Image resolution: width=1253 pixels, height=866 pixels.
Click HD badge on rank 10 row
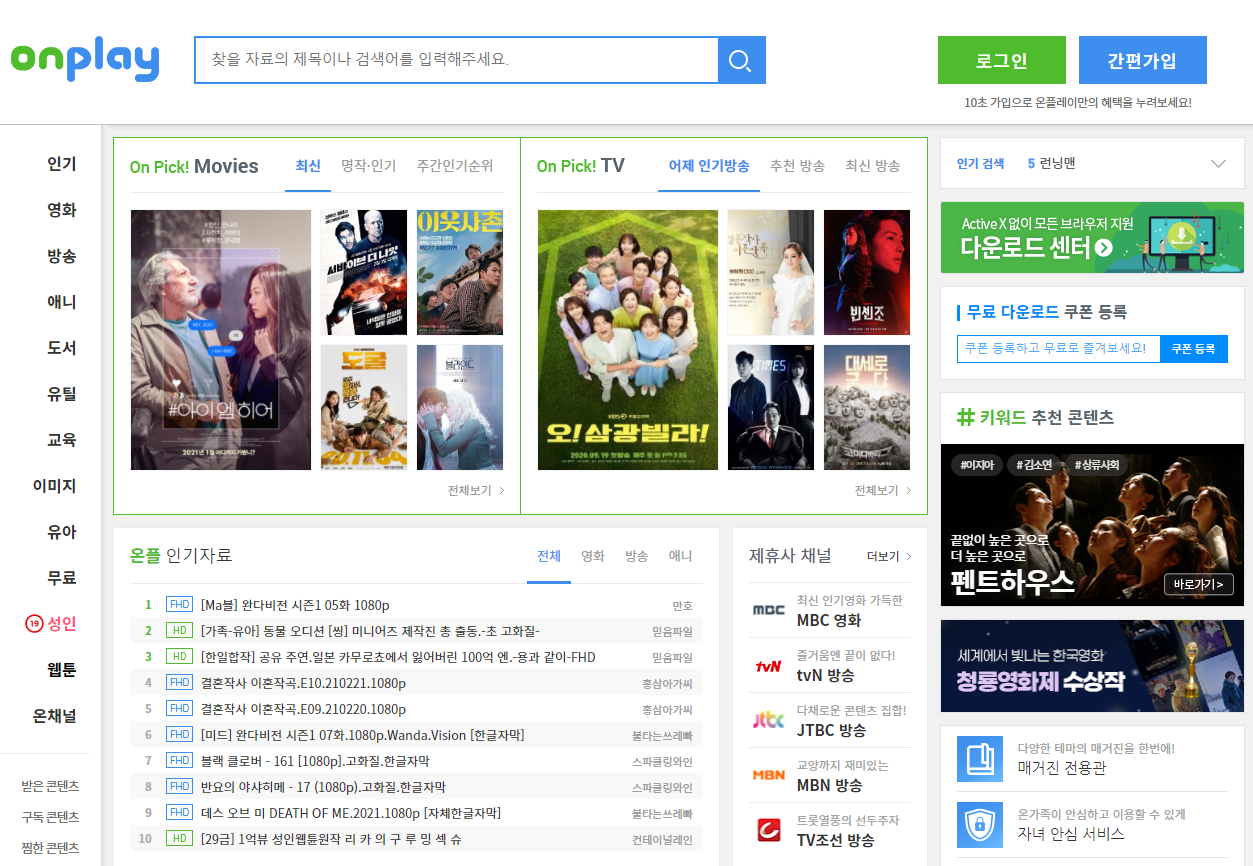[180, 839]
